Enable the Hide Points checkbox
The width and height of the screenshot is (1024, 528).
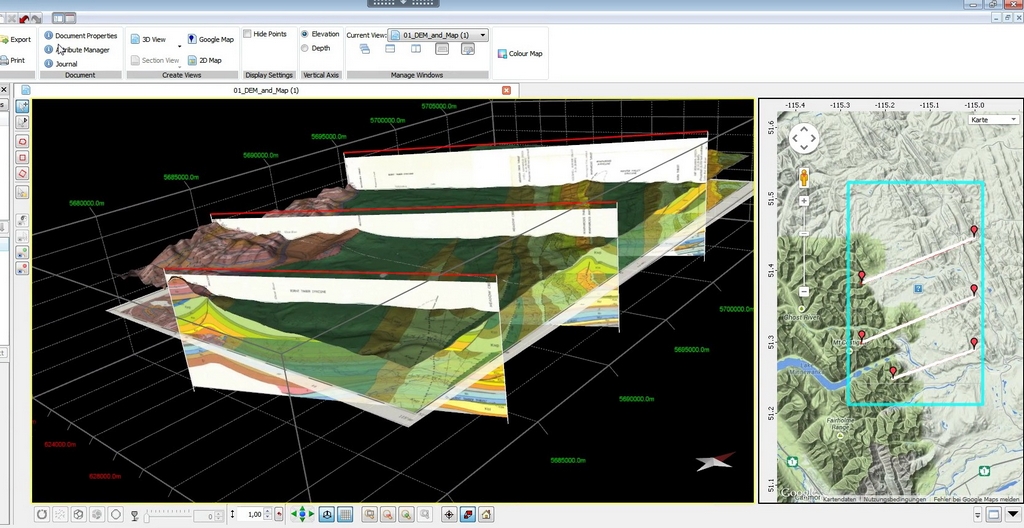point(247,34)
